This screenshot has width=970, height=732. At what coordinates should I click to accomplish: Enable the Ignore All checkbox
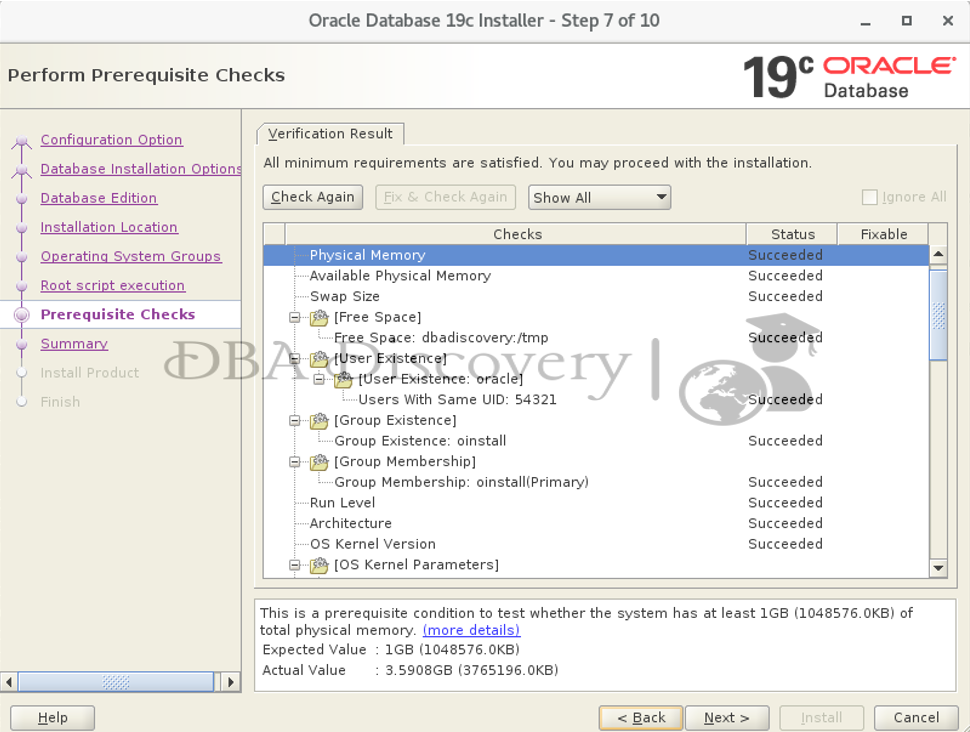pos(869,198)
